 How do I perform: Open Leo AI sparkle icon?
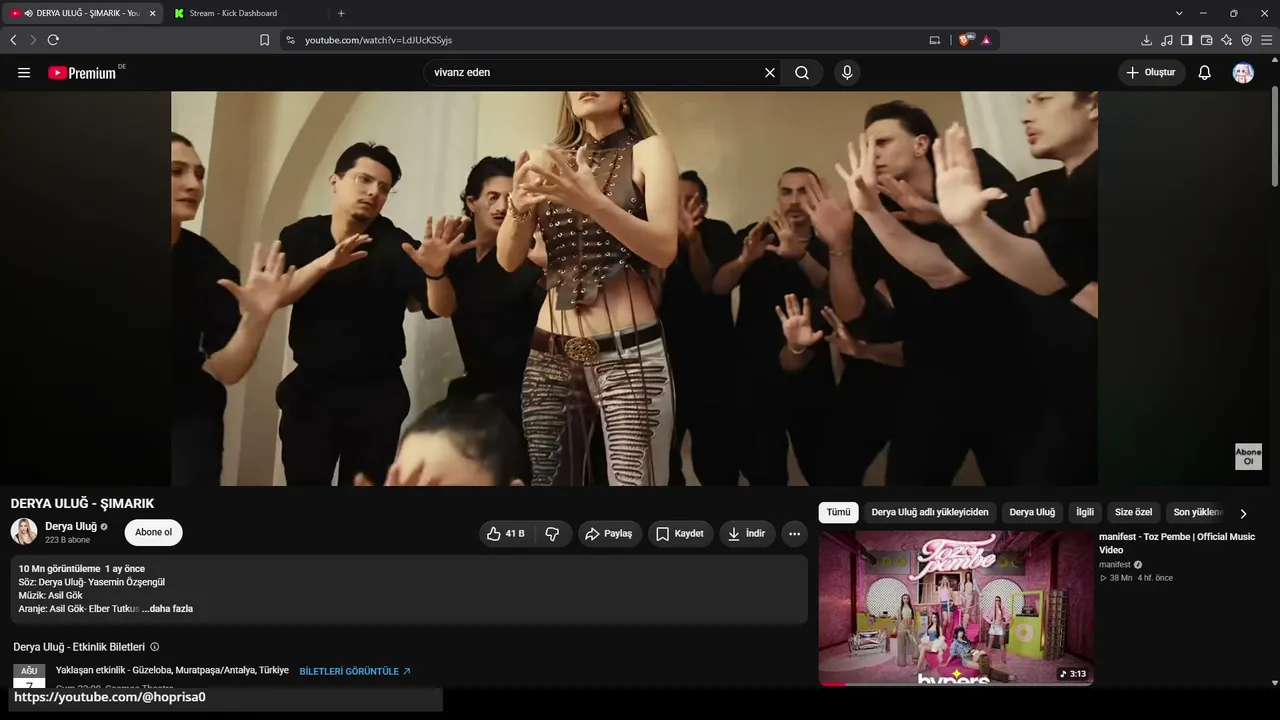pos(1226,40)
